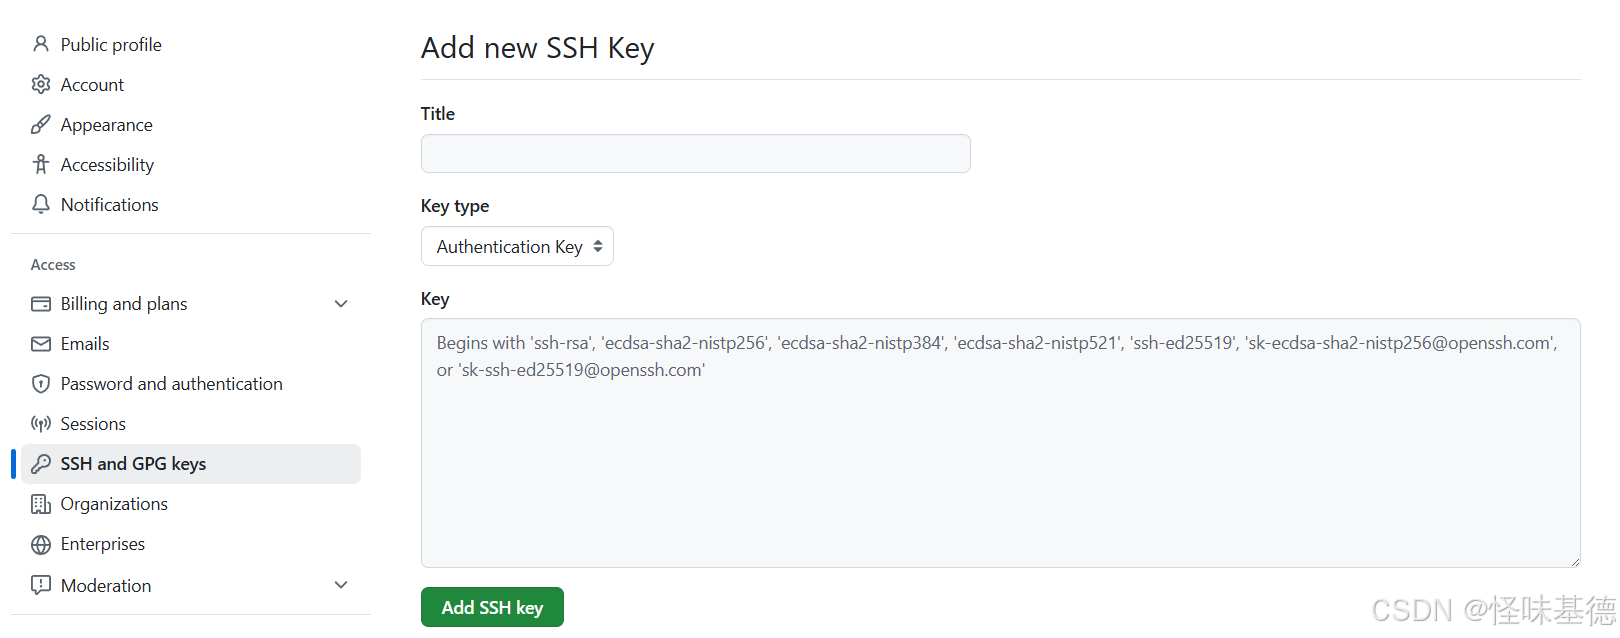The image size is (1620, 638).
Task: Click inside the Title input field
Action: pos(694,153)
